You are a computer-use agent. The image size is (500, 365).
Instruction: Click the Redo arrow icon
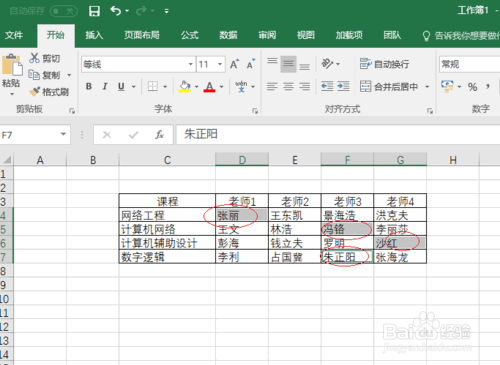click(x=141, y=11)
